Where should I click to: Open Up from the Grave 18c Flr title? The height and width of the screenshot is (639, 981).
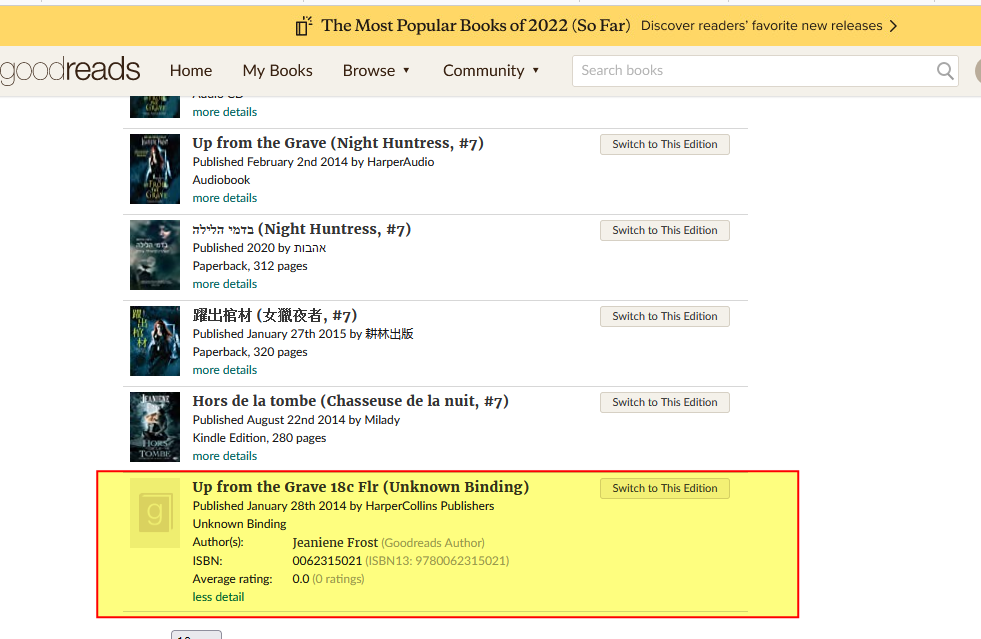pyautogui.click(x=360, y=487)
